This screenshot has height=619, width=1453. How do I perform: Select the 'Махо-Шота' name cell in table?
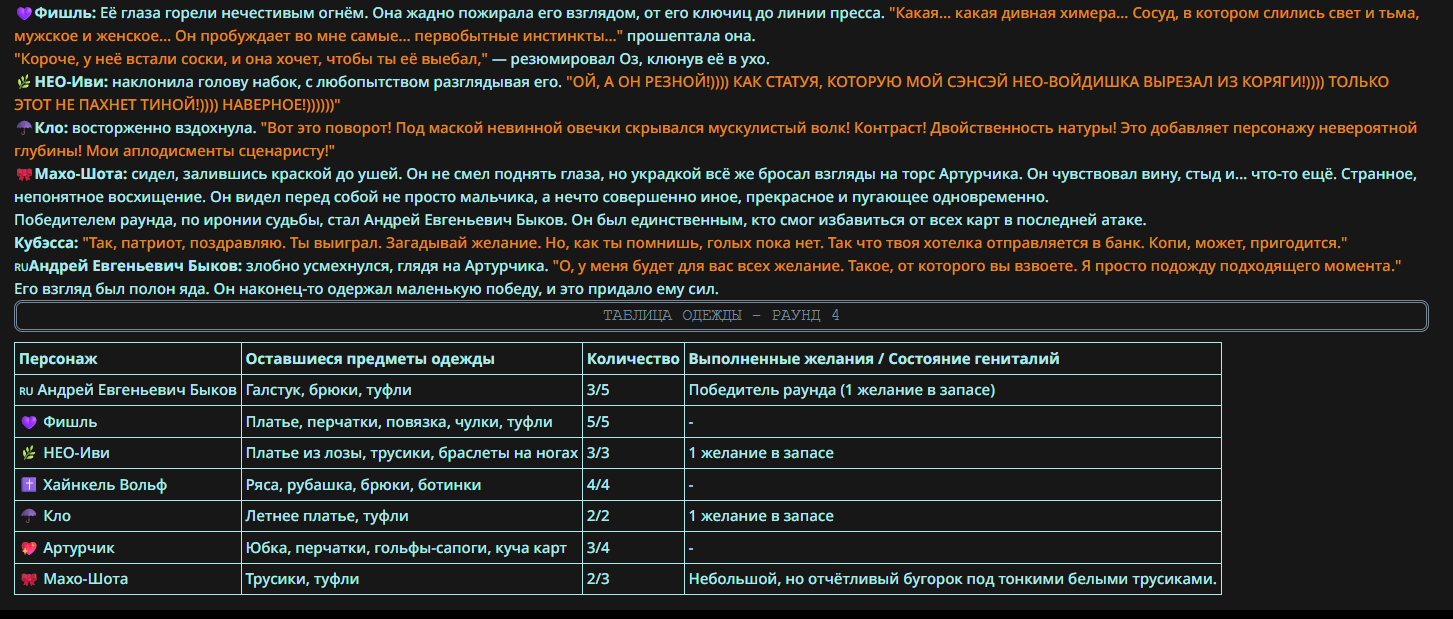click(128, 580)
